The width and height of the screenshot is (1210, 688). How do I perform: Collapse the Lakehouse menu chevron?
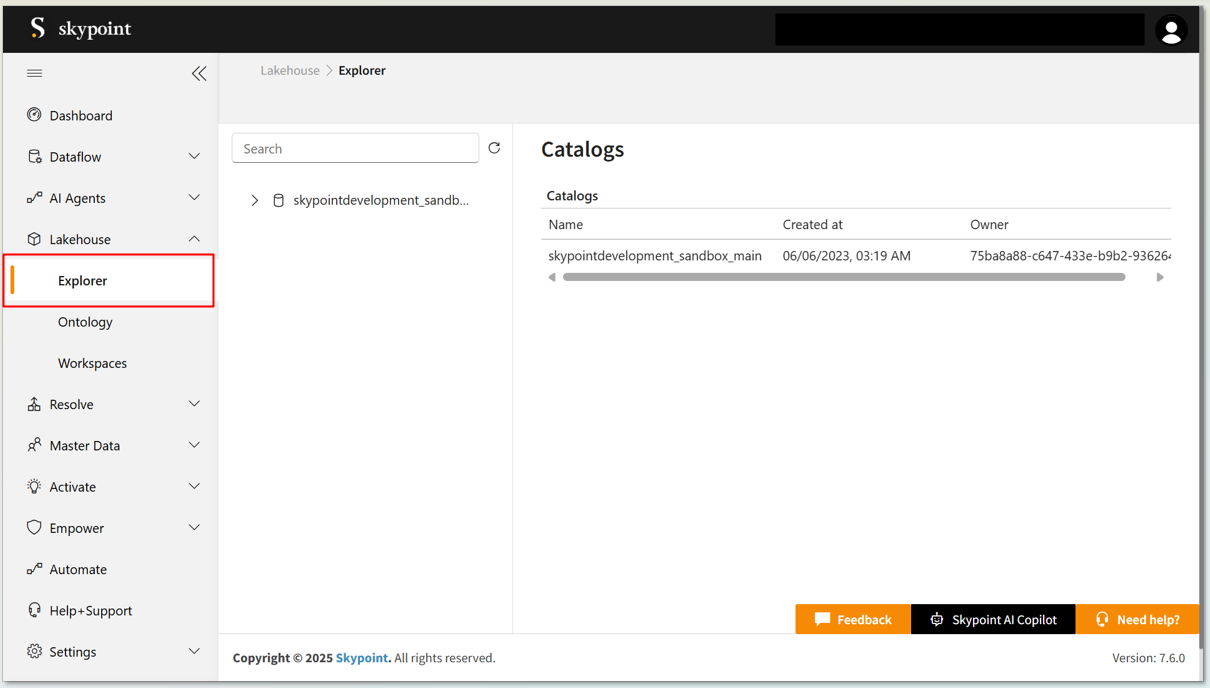point(194,239)
